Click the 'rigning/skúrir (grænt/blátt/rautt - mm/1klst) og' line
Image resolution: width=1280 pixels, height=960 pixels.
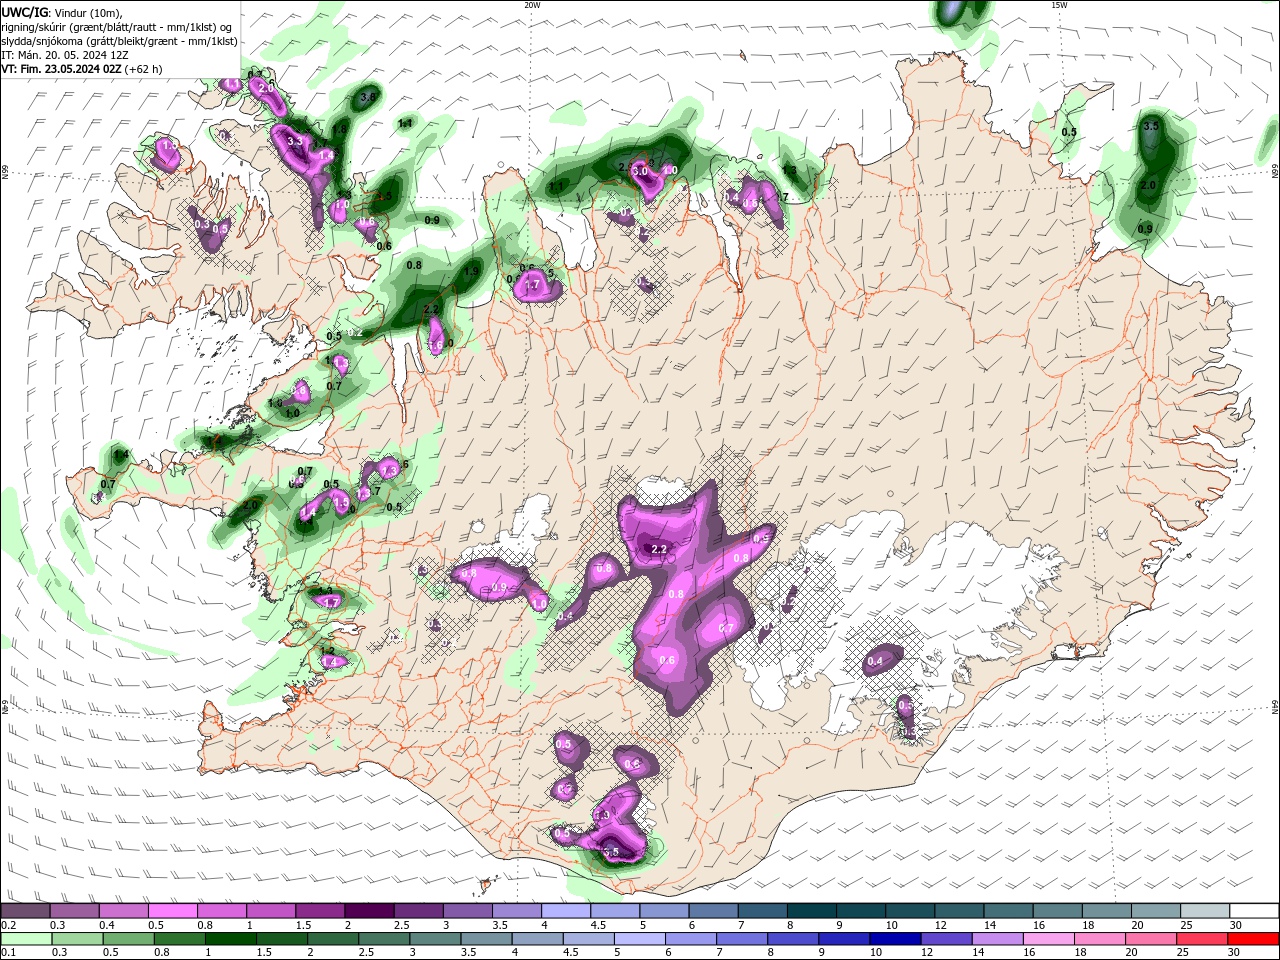coord(119,27)
